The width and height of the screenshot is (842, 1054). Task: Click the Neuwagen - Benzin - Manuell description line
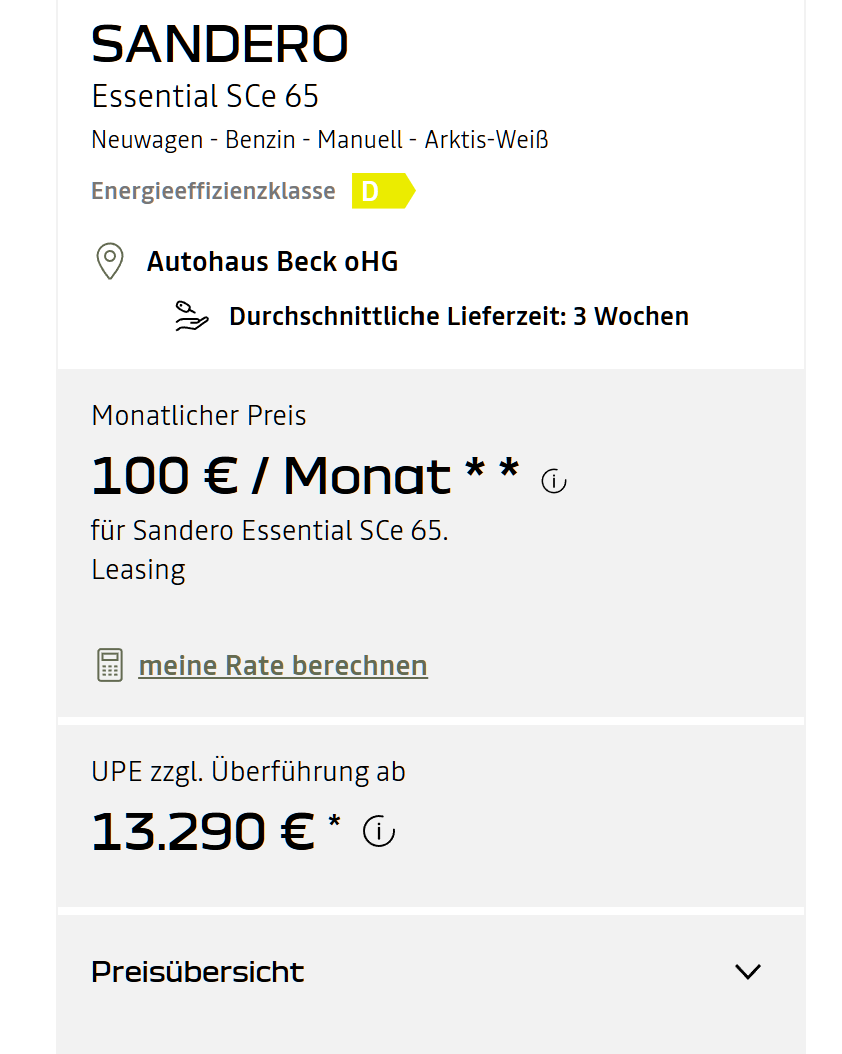point(320,140)
